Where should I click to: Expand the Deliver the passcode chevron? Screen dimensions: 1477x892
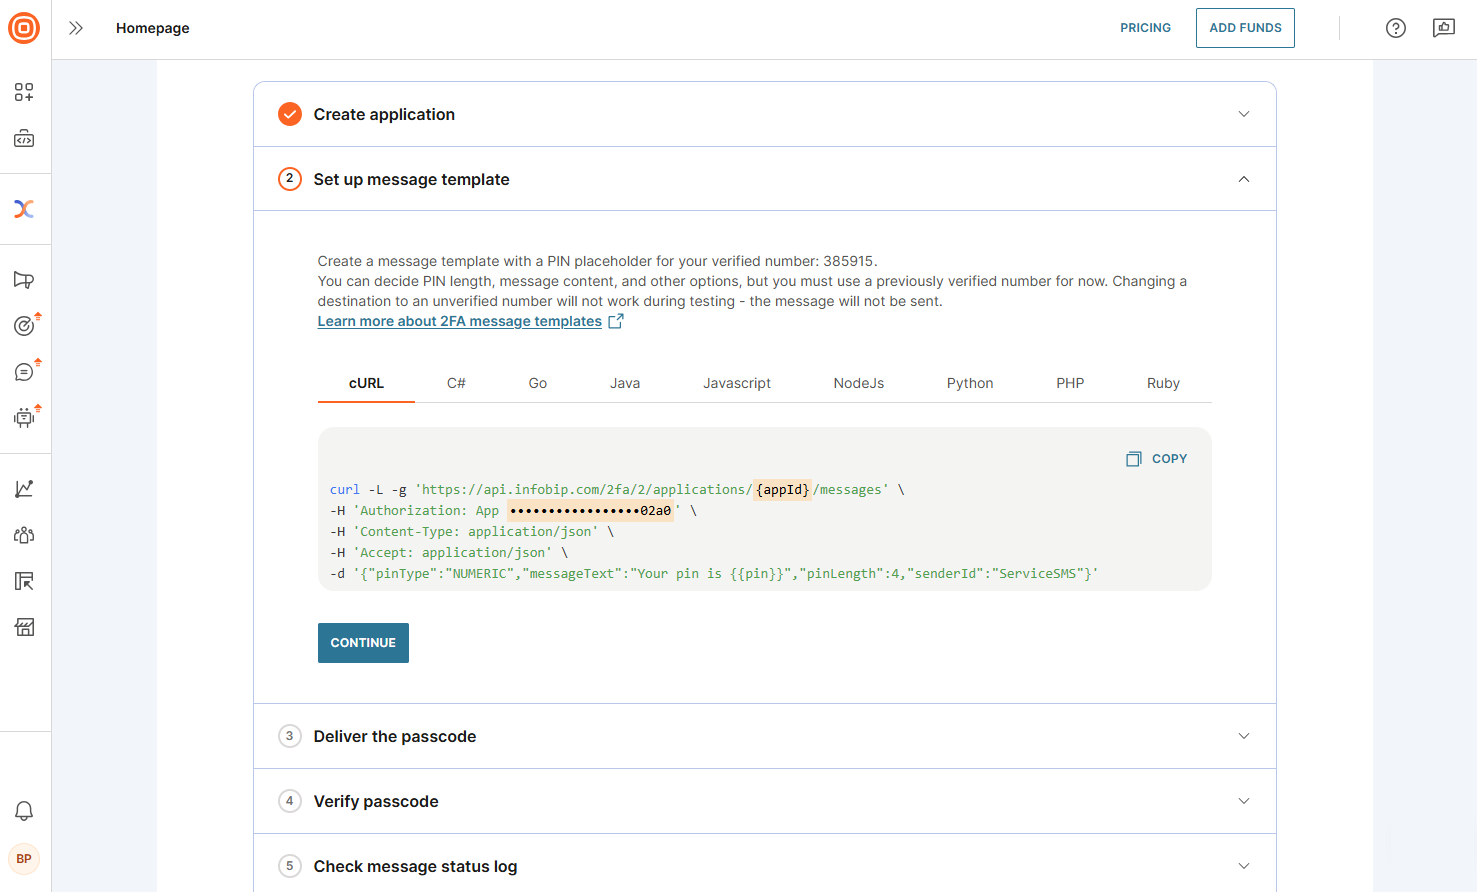point(1244,736)
